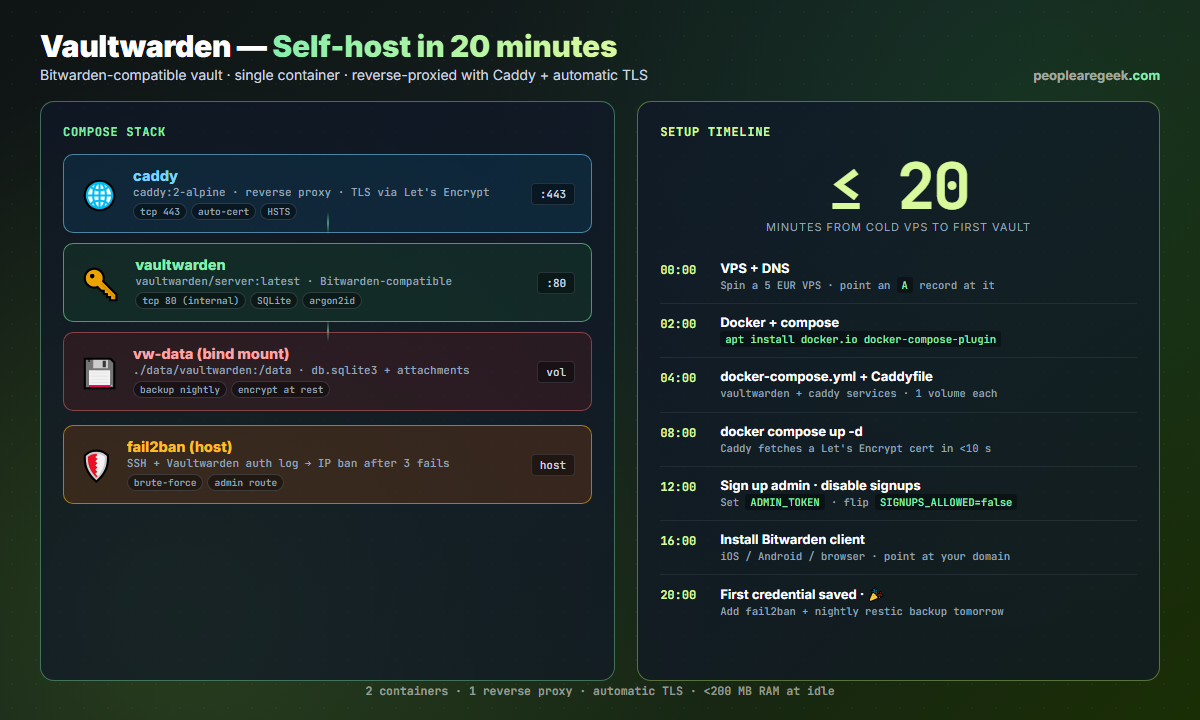Click the iOS / Android / browser line
This screenshot has height=720, width=1200.
coord(865,557)
